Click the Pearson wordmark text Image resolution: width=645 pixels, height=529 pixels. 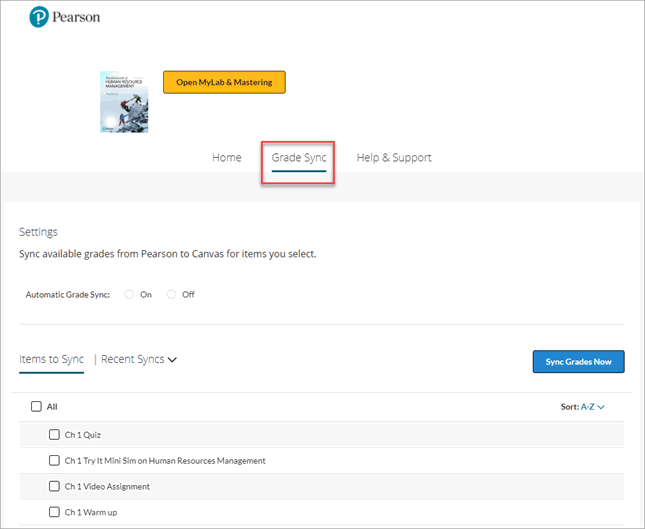(x=76, y=17)
